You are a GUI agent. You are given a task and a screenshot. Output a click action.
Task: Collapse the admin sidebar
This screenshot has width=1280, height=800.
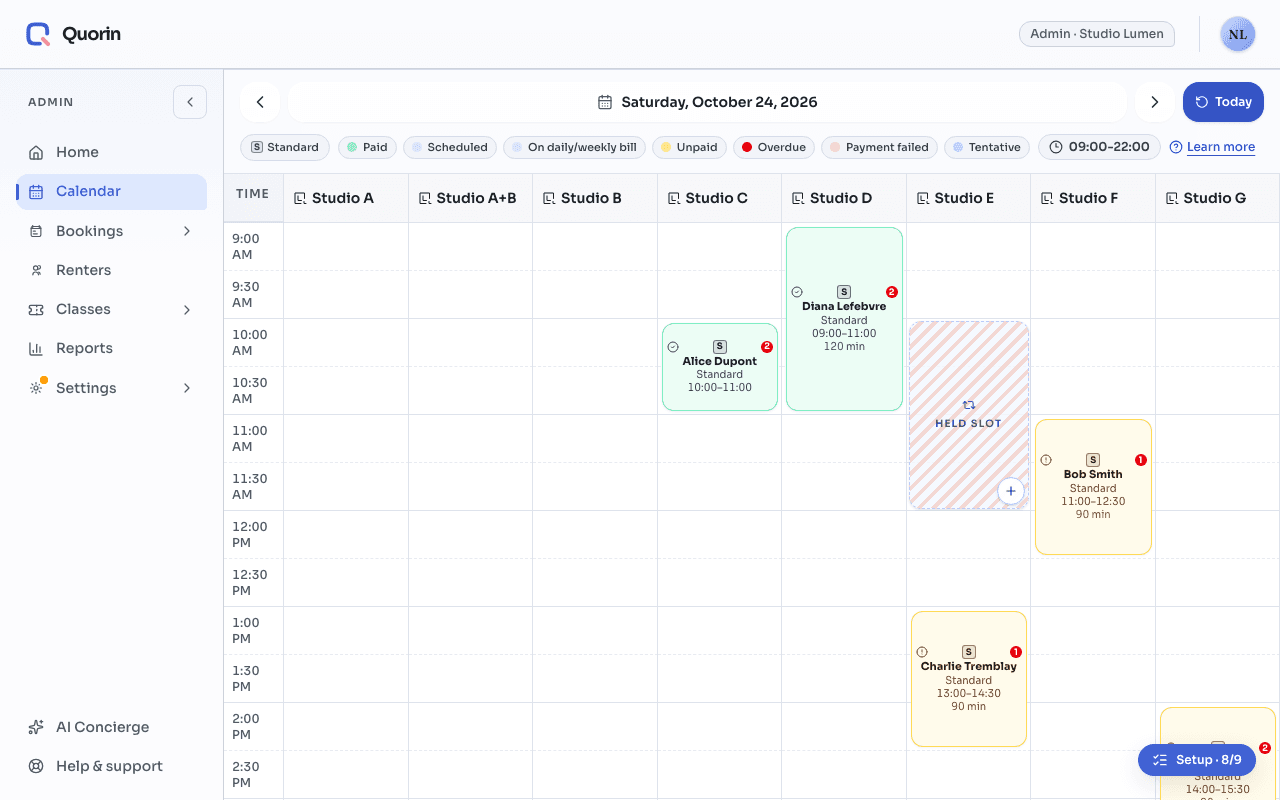pyautogui.click(x=190, y=102)
